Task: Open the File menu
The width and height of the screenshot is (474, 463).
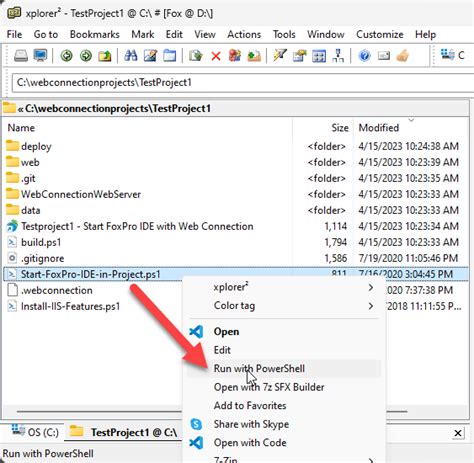Action: [14, 34]
